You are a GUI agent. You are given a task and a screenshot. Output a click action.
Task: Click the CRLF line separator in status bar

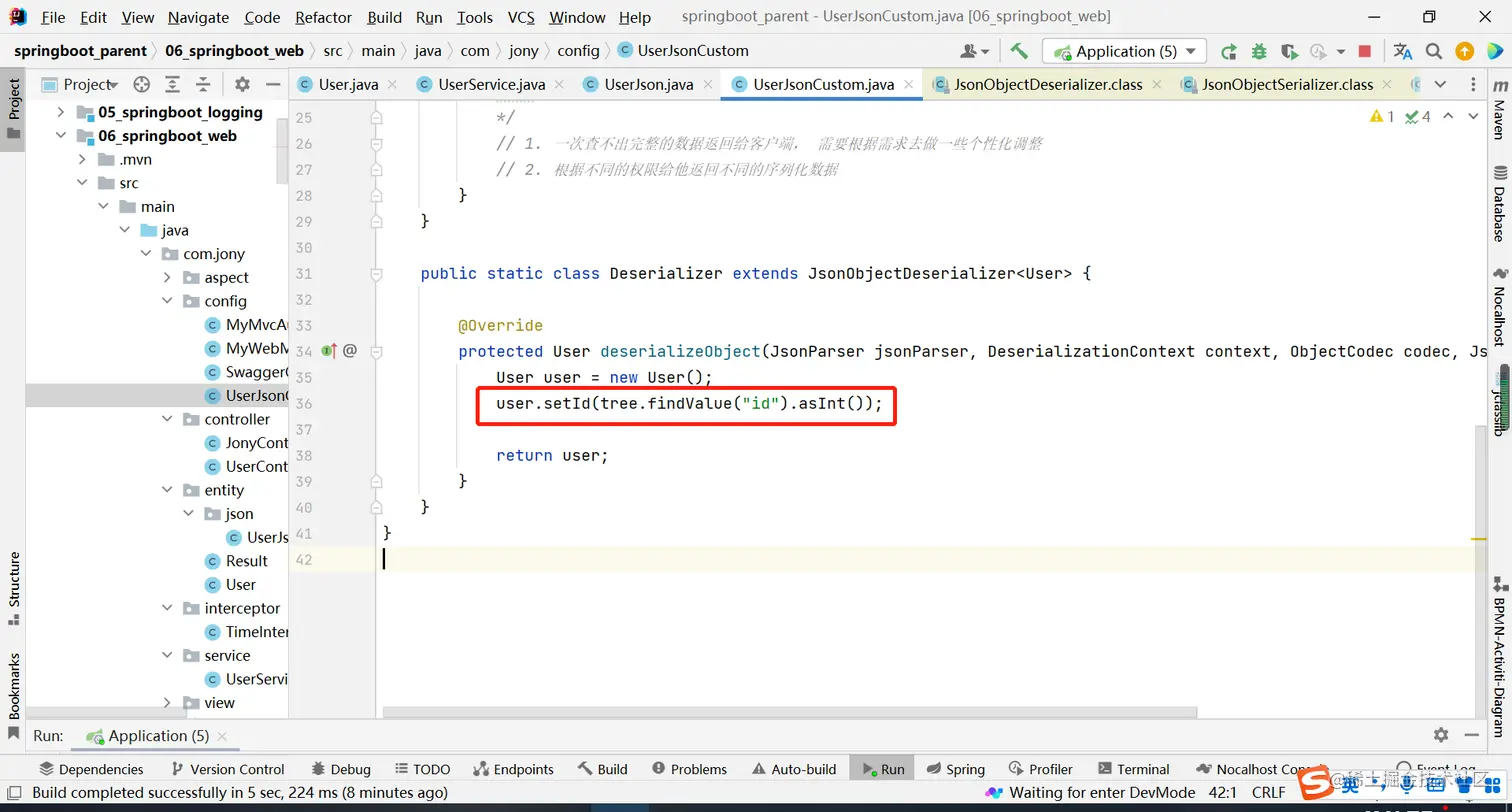1268,793
